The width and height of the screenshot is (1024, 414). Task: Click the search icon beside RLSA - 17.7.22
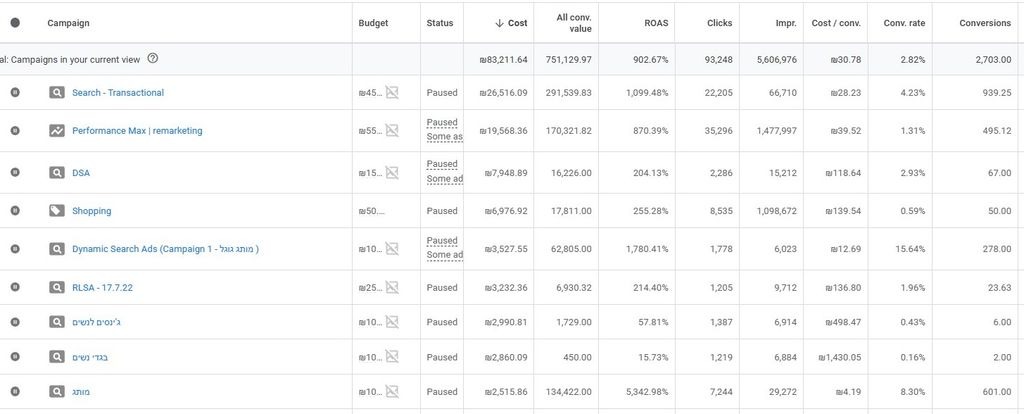tap(57, 287)
